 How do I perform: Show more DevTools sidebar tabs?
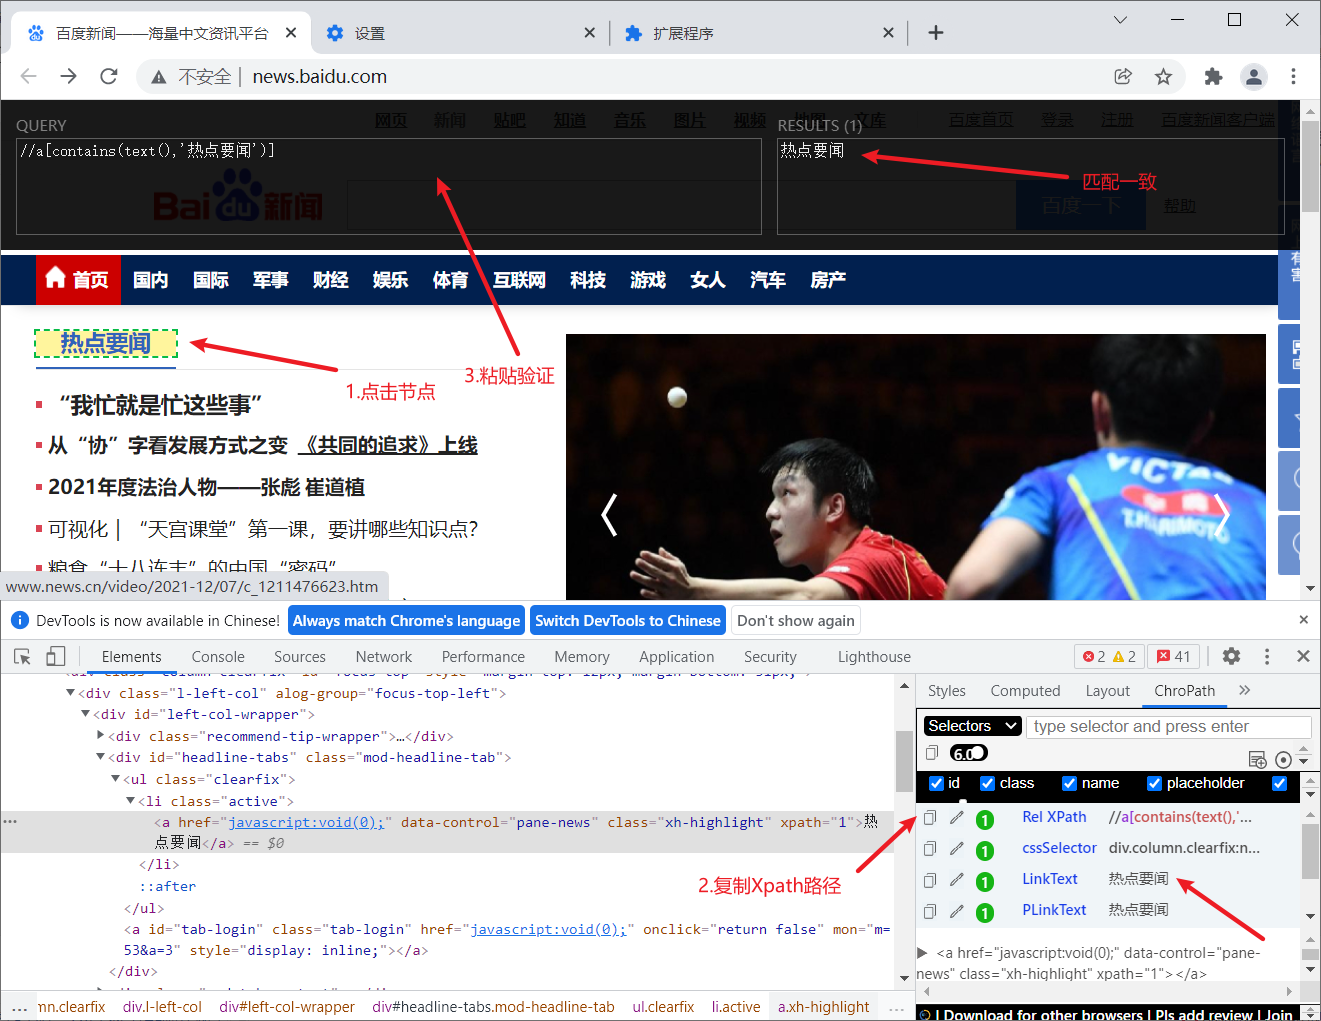(x=1244, y=690)
